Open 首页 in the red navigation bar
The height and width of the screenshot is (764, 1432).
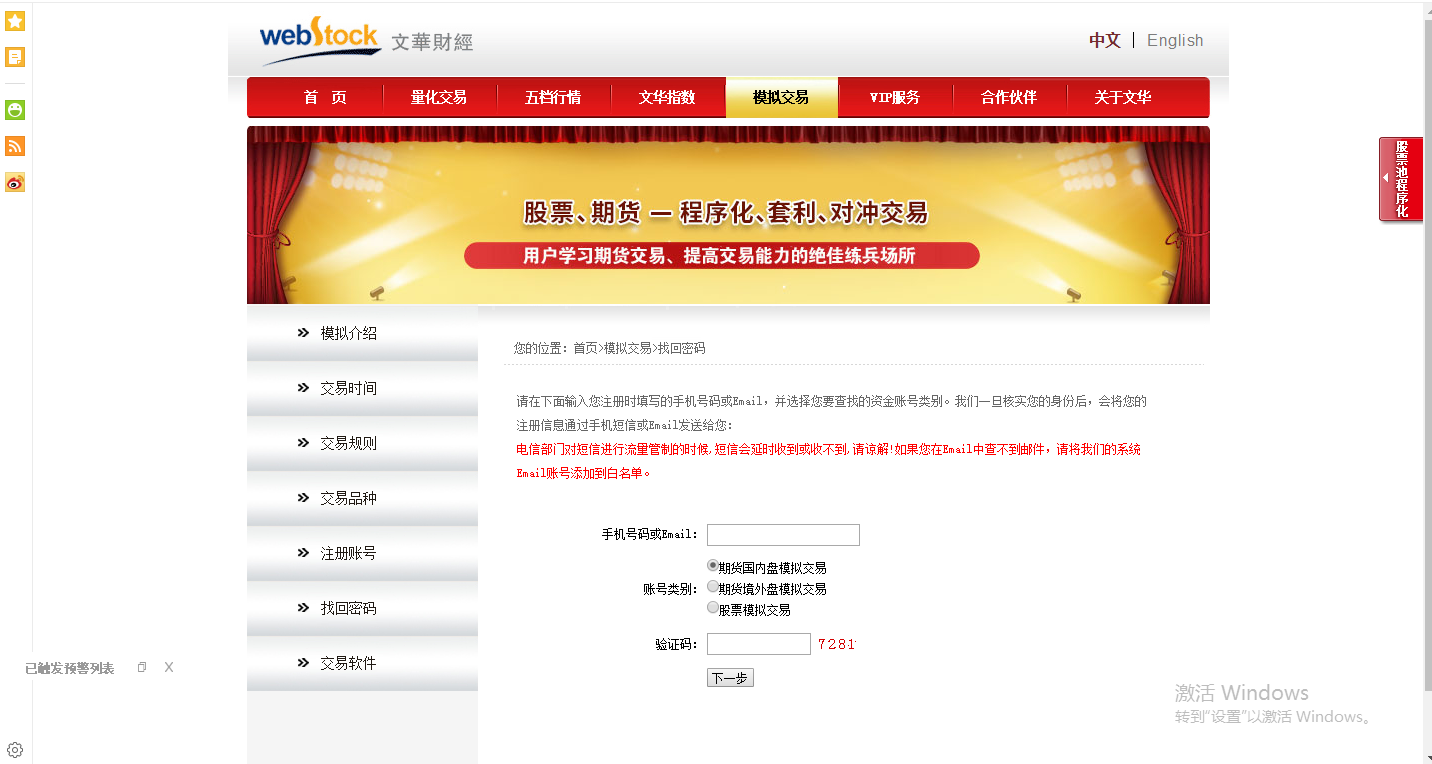click(325, 97)
